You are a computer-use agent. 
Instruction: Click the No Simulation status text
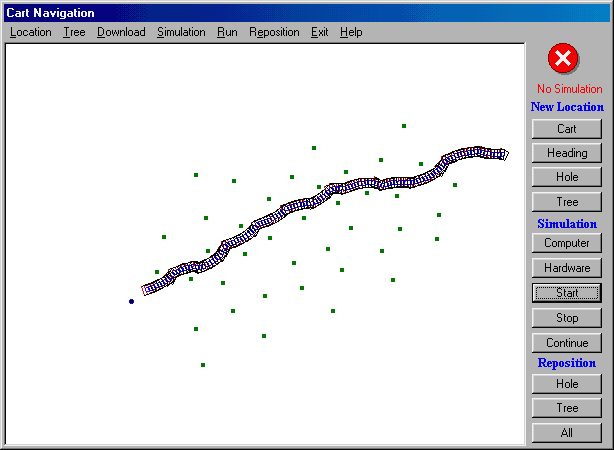click(x=569, y=89)
